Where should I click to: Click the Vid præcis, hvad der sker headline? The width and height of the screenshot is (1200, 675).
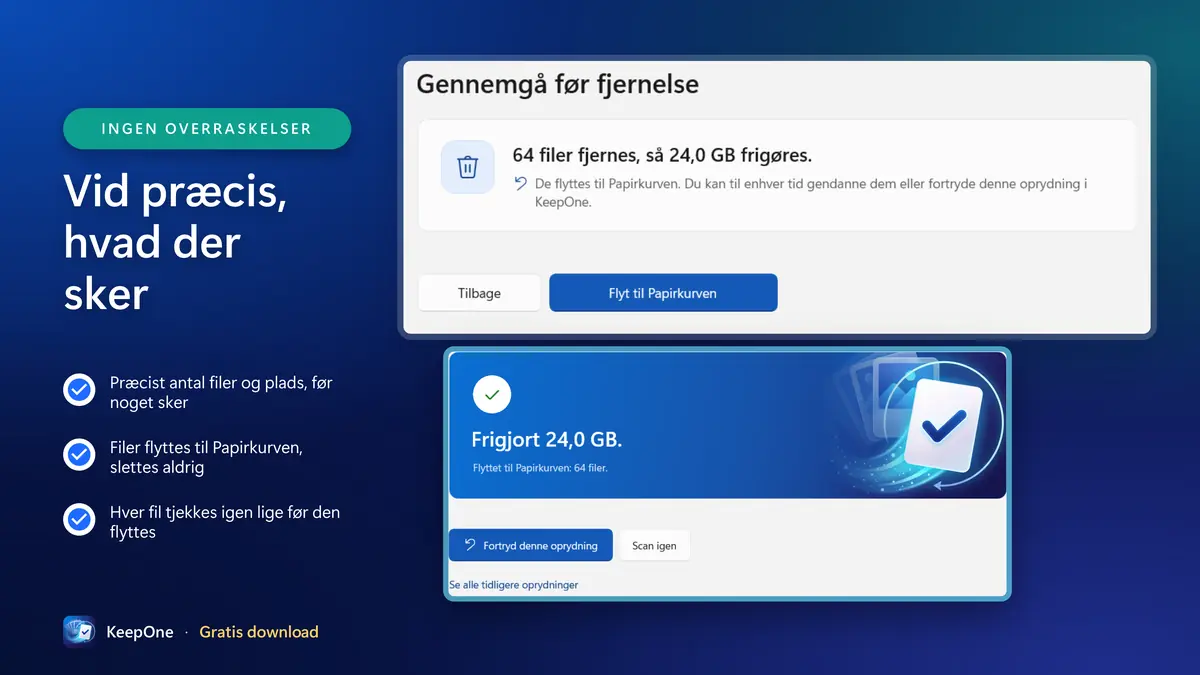tap(176, 242)
